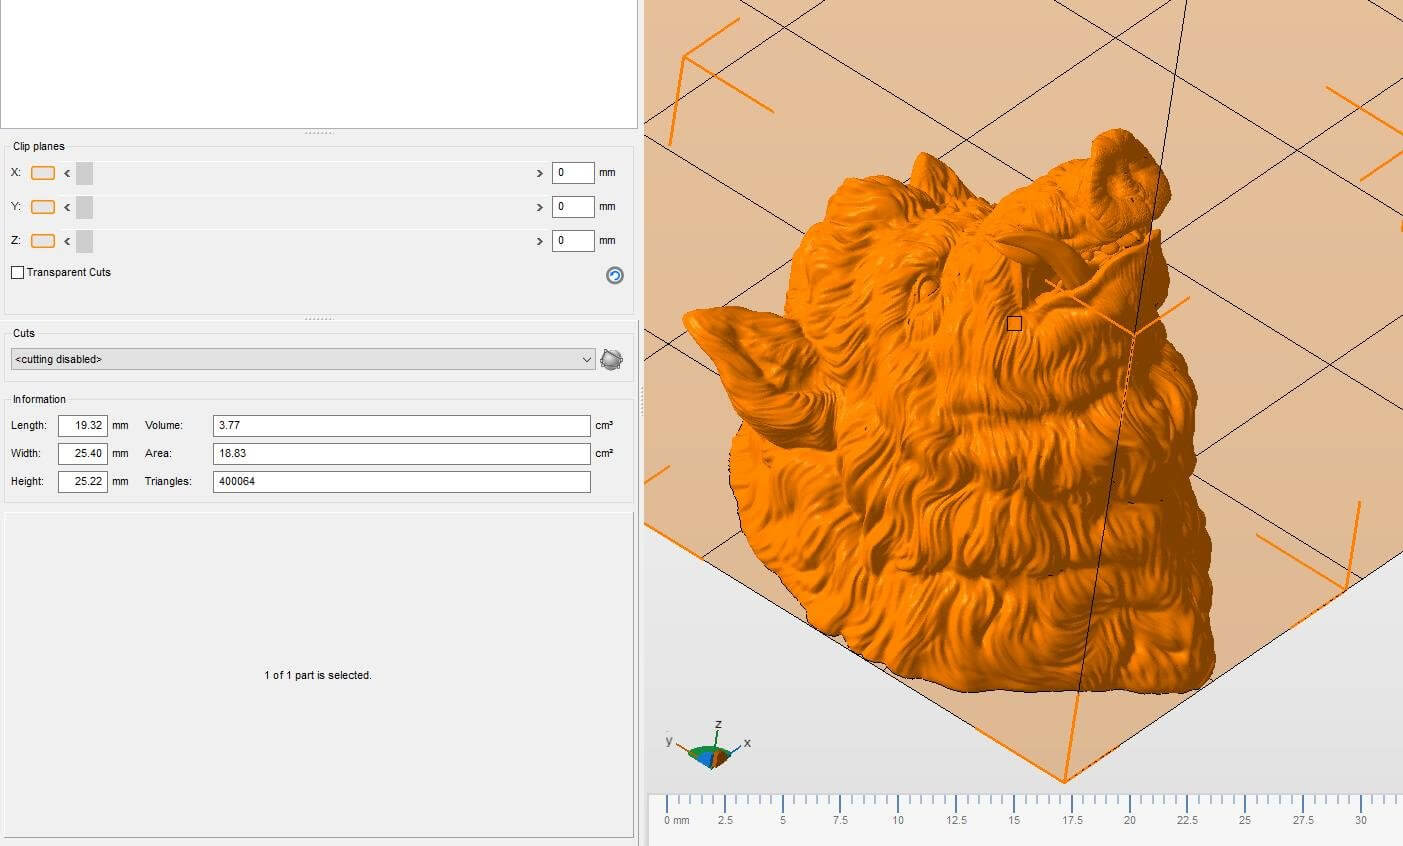Click the X clip plane slider handle
This screenshot has height=846, width=1403.
pos(85,173)
